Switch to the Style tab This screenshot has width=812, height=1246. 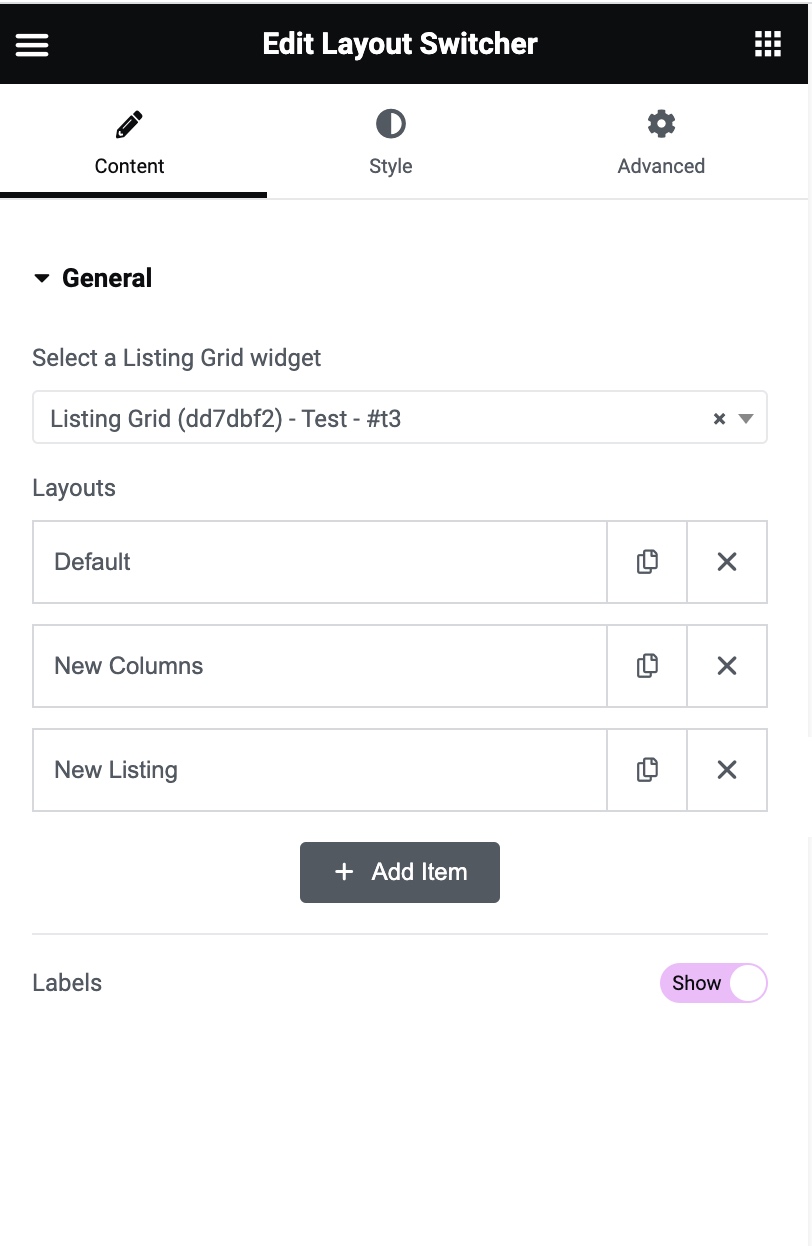click(390, 143)
